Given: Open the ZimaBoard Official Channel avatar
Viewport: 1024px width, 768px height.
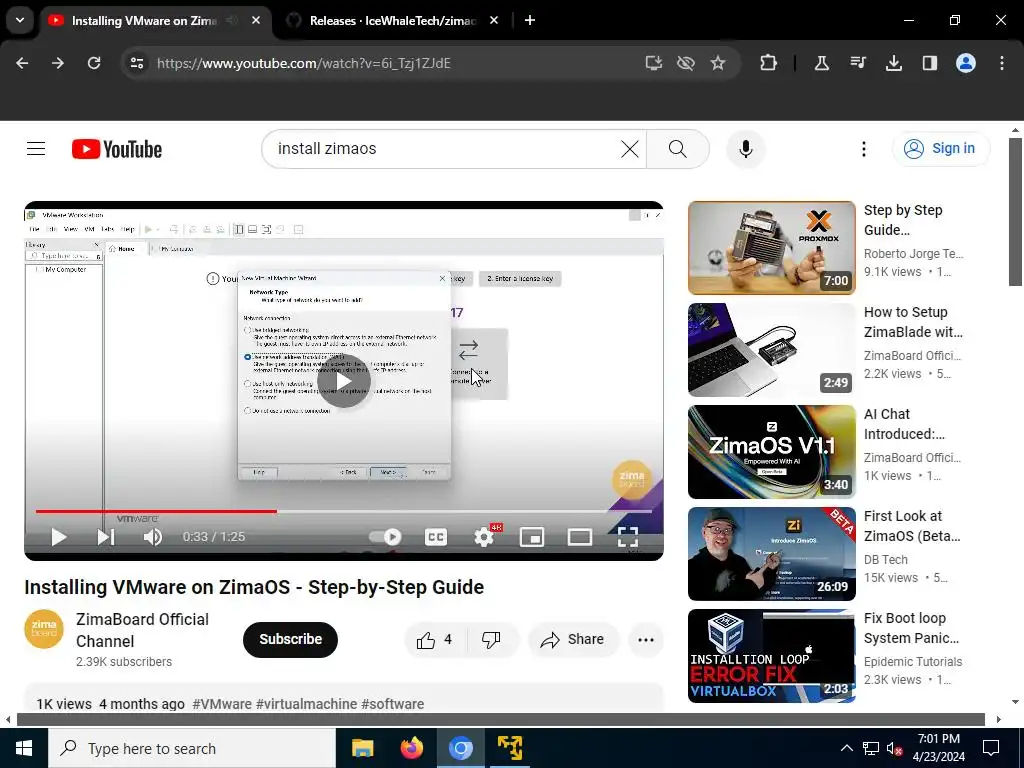Looking at the screenshot, I should [44, 630].
